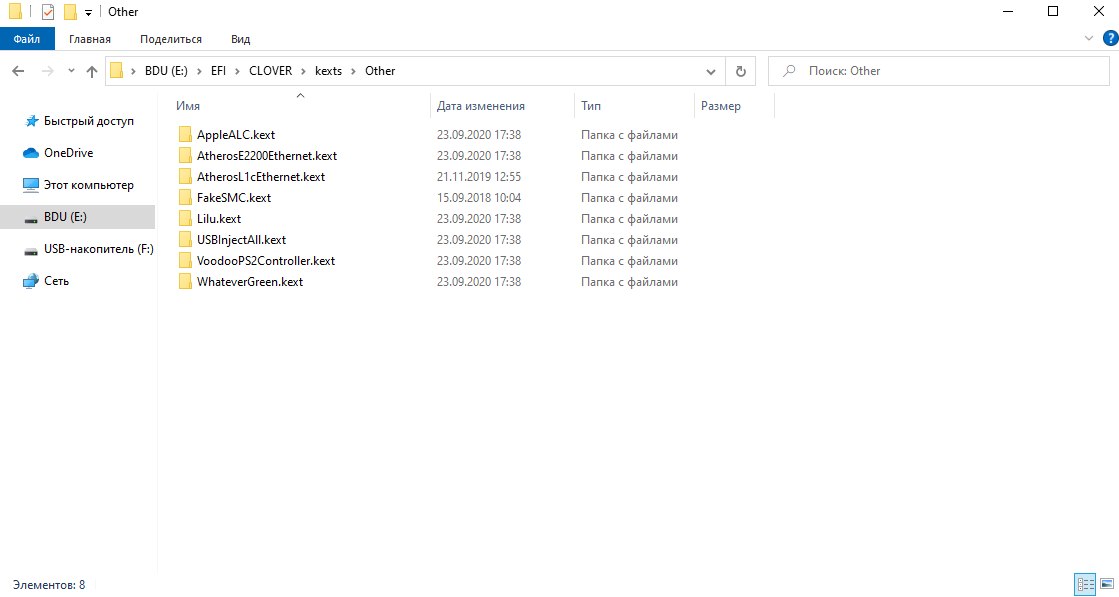Image resolution: width=1119 pixels, height=597 pixels.
Task: Click the AtherosE2200Ethernet.kext name text
Action: (267, 155)
